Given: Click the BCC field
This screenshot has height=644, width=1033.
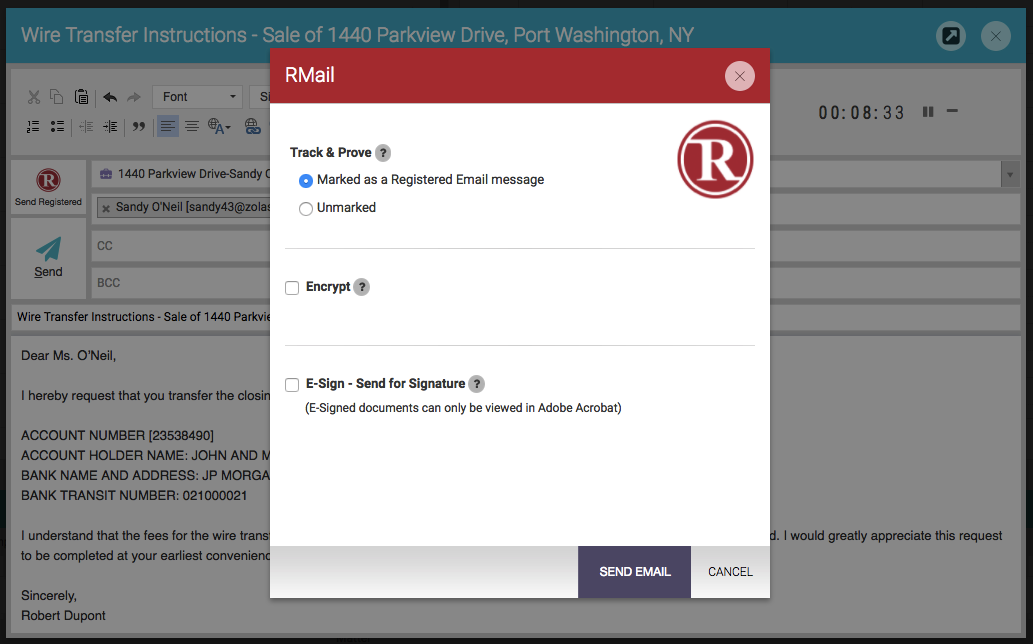Looking at the screenshot, I should point(555,282).
